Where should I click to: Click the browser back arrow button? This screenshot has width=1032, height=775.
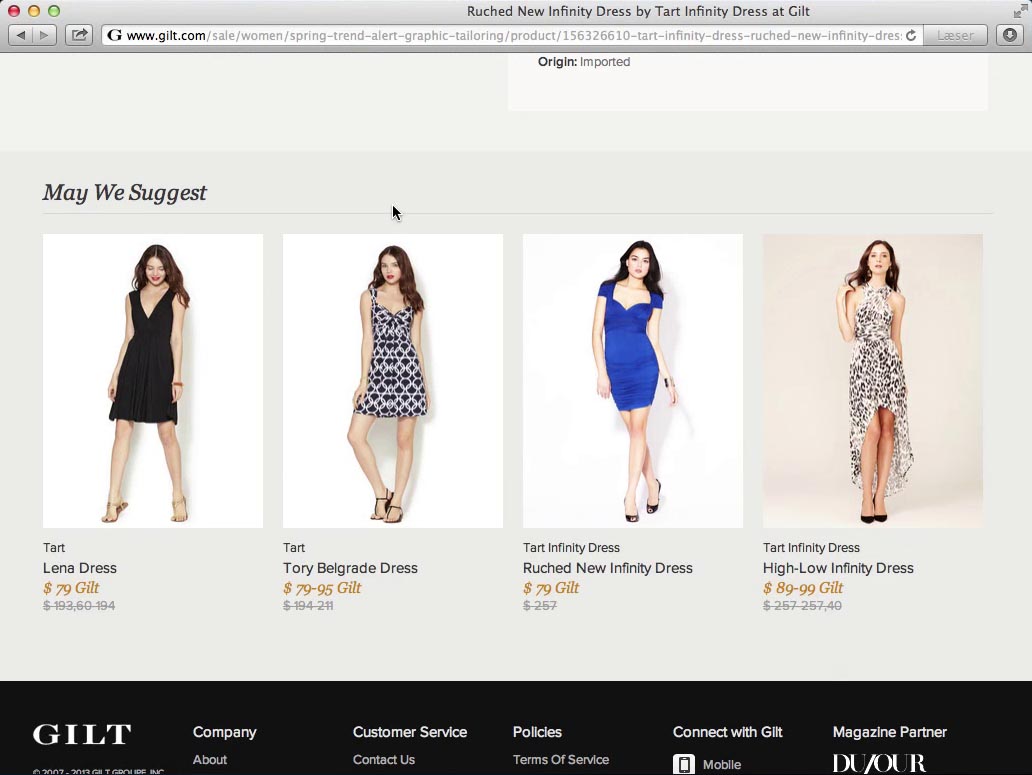[x=21, y=35]
